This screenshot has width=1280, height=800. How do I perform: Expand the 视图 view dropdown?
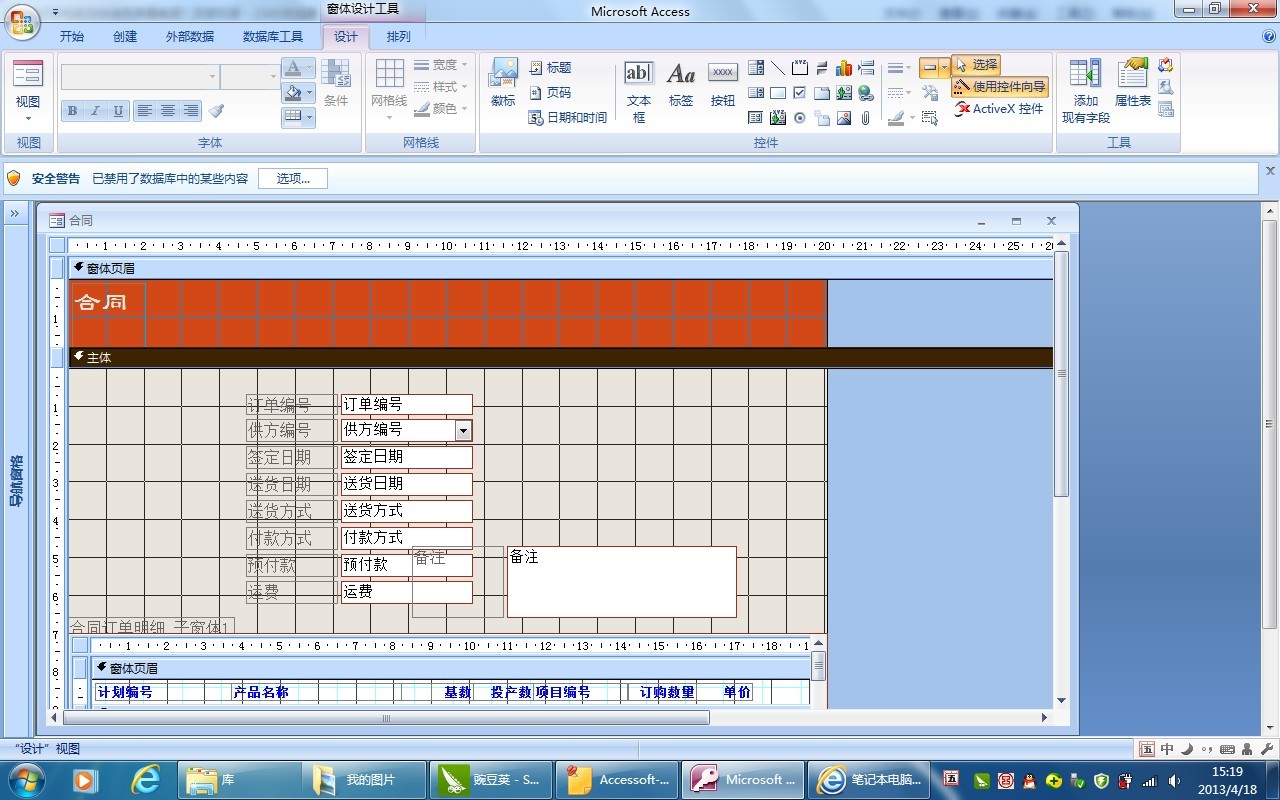click(28, 119)
